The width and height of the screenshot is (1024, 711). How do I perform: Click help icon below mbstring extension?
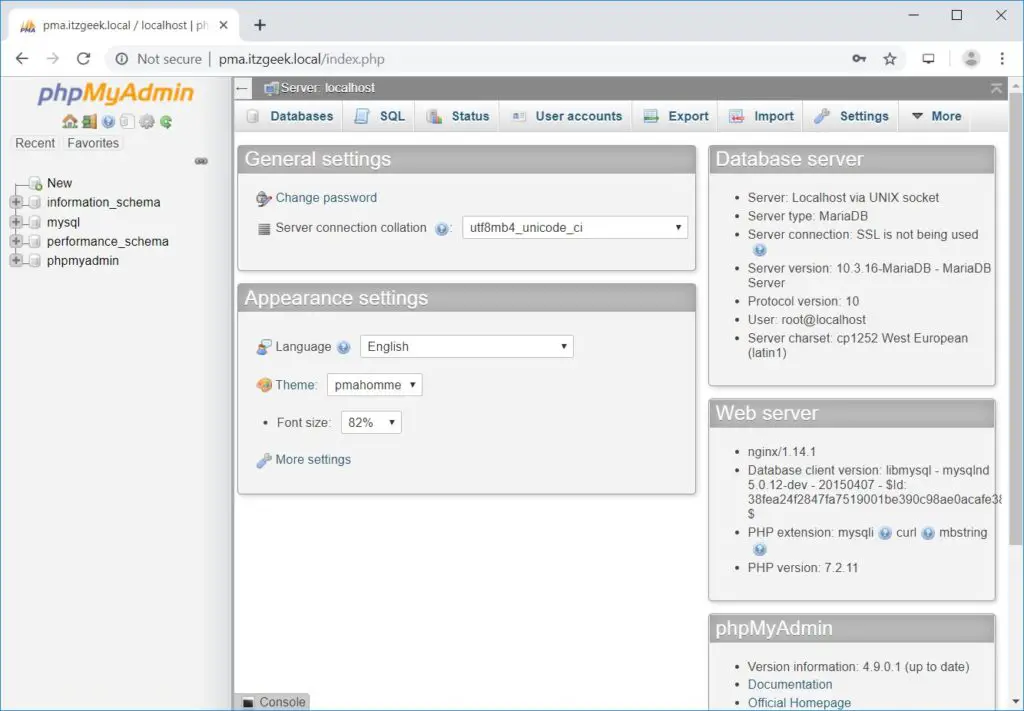(759, 549)
